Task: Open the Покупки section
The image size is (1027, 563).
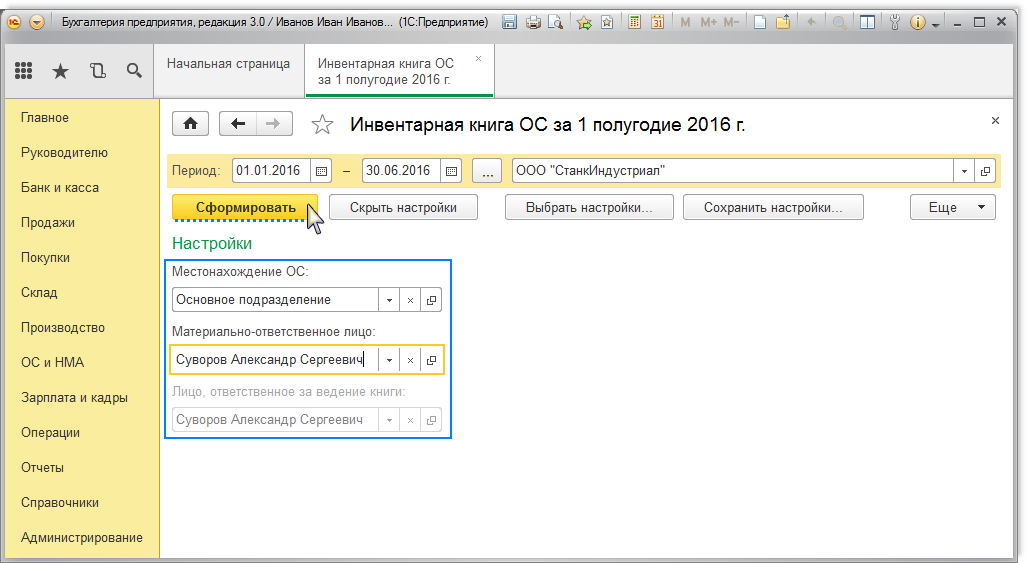Action: click(45, 258)
